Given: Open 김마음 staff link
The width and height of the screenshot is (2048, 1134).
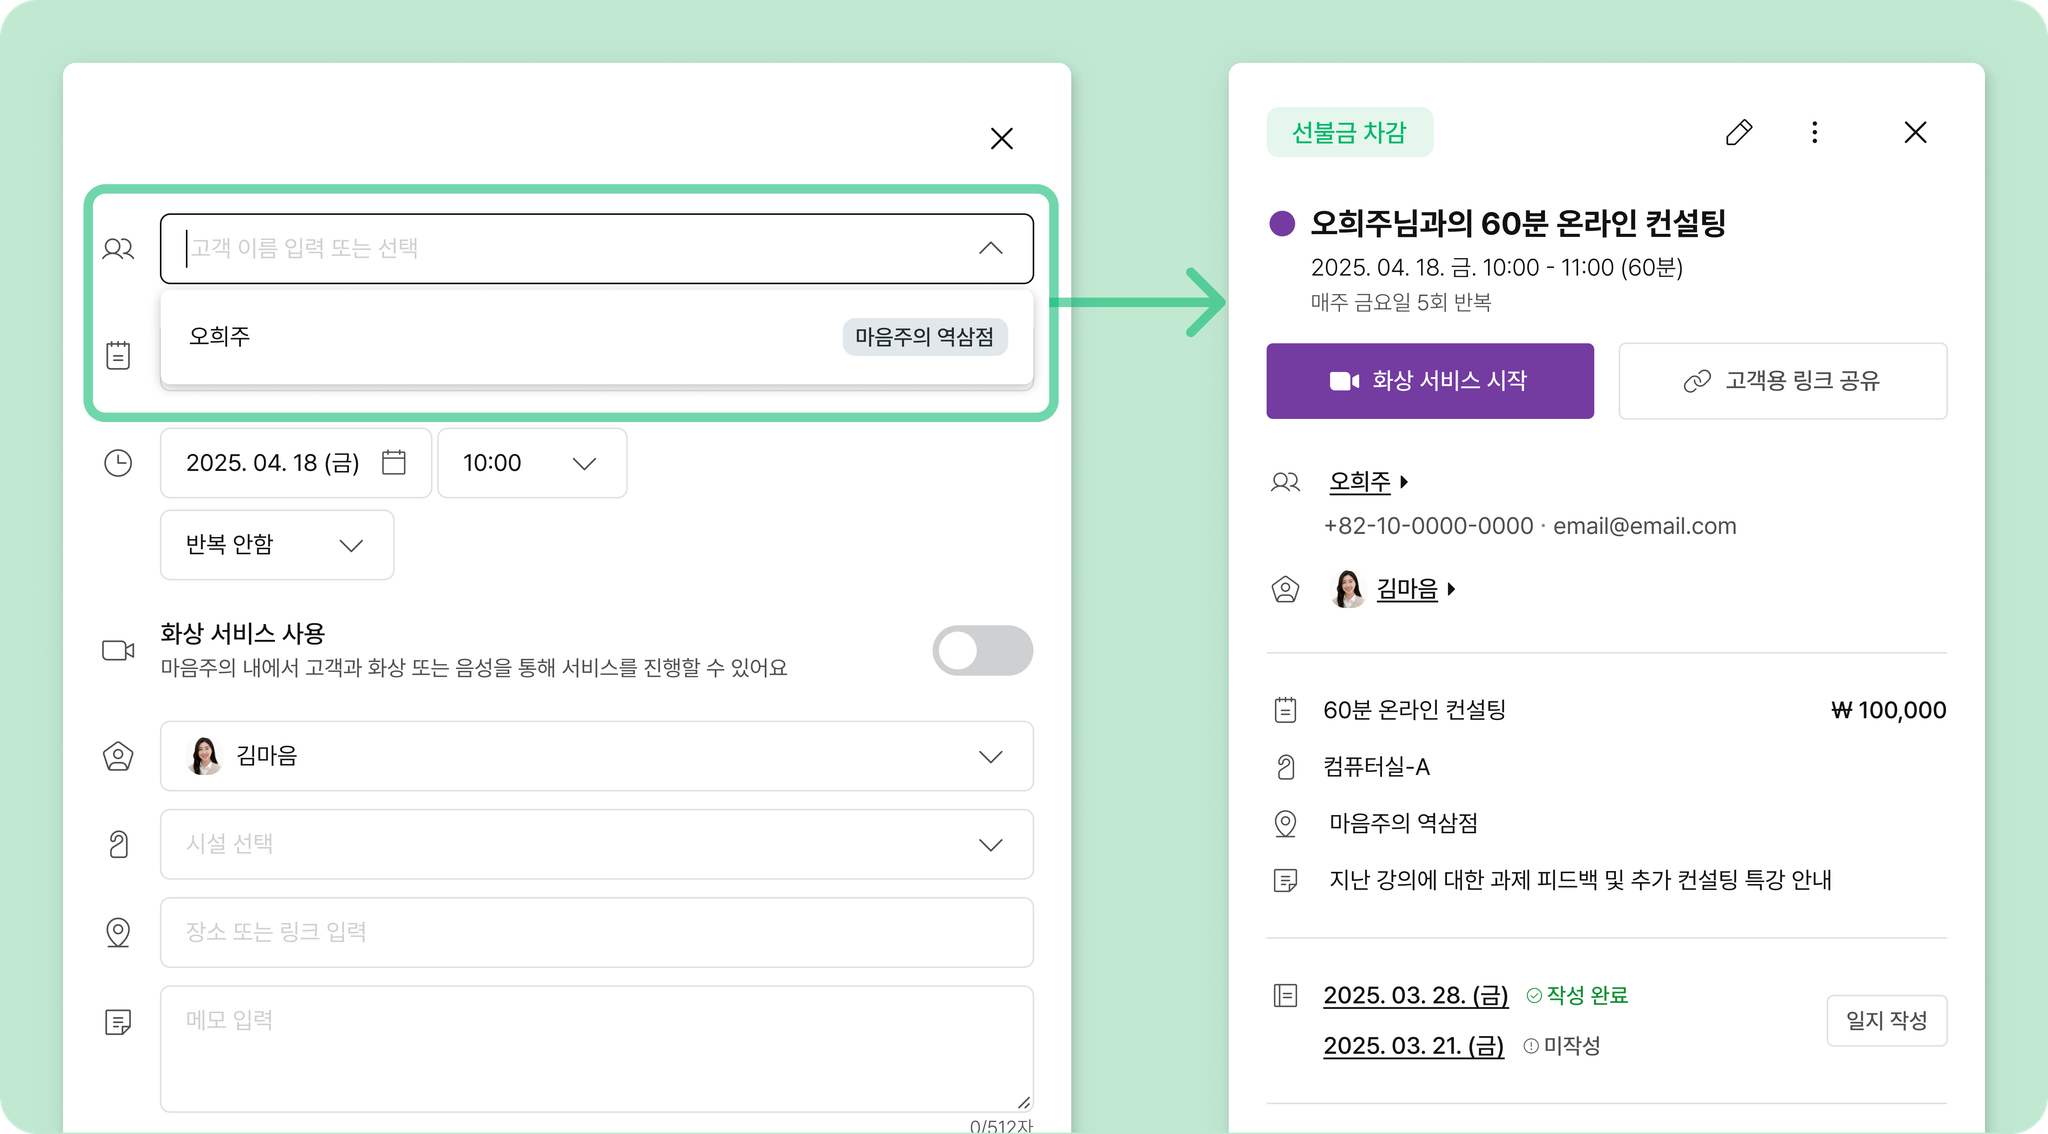Looking at the screenshot, I should coord(1407,590).
